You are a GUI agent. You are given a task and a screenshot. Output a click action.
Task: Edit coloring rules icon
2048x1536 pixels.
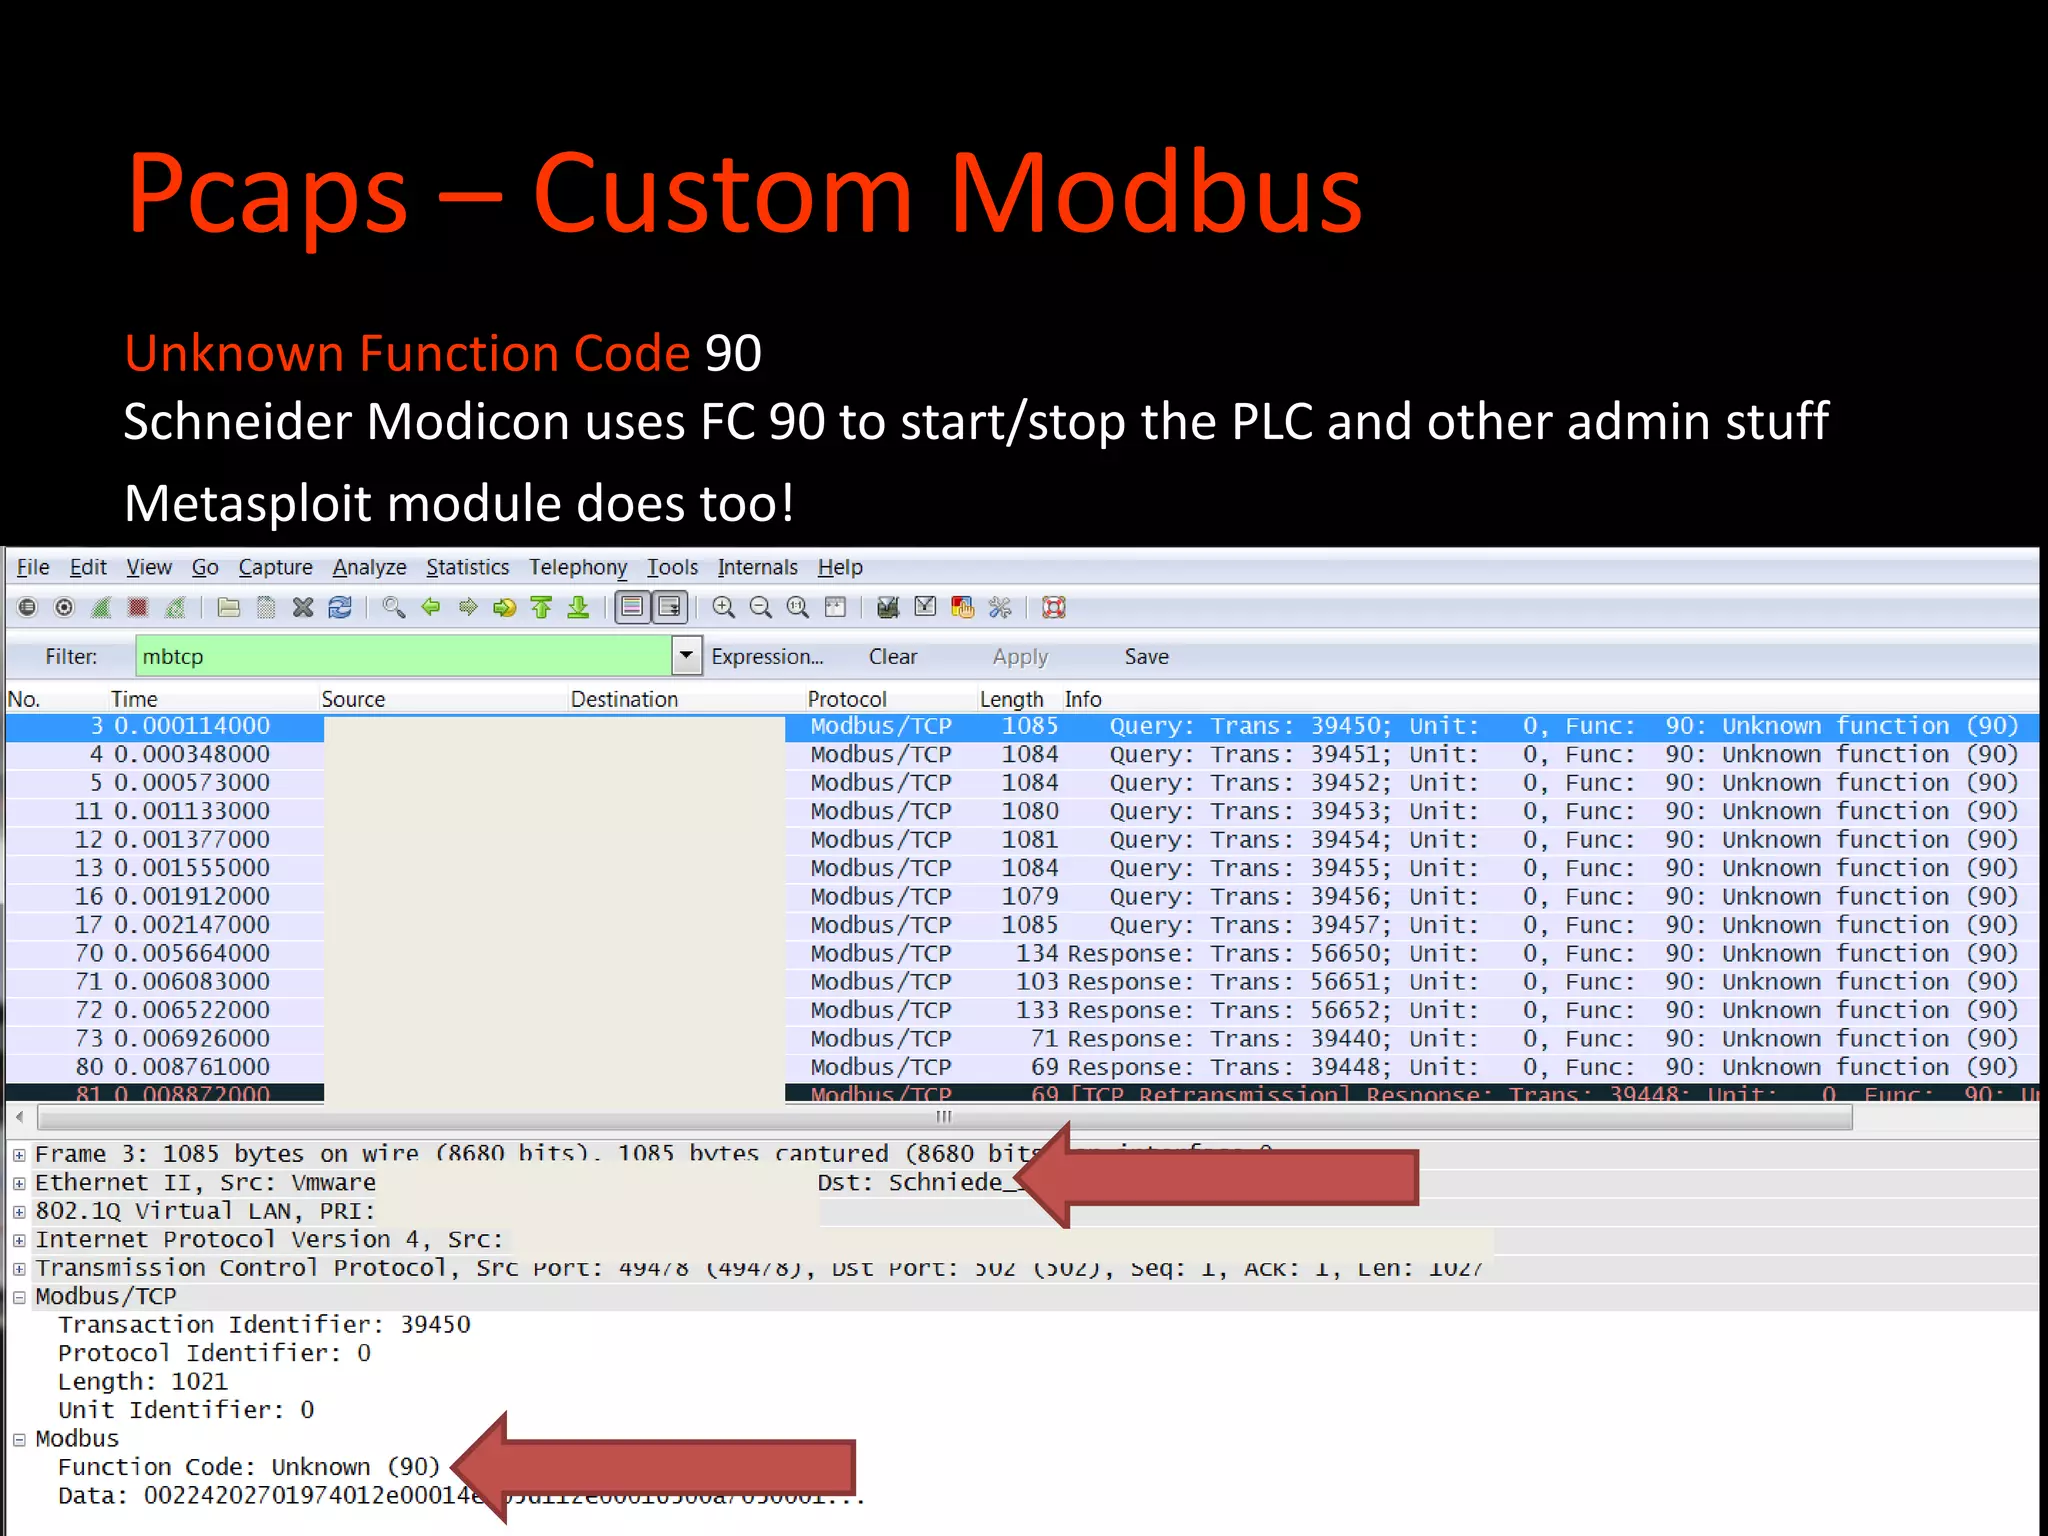pos(962,607)
